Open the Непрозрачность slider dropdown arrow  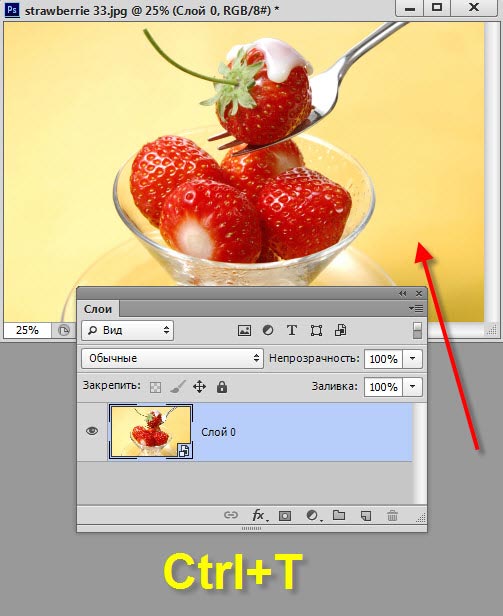coord(412,358)
